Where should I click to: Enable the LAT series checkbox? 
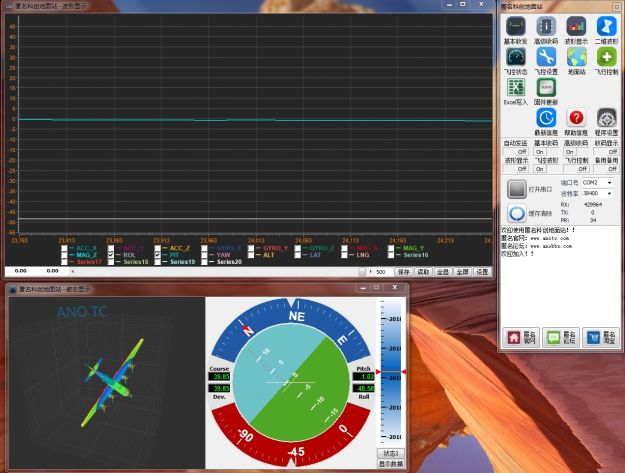point(297,255)
